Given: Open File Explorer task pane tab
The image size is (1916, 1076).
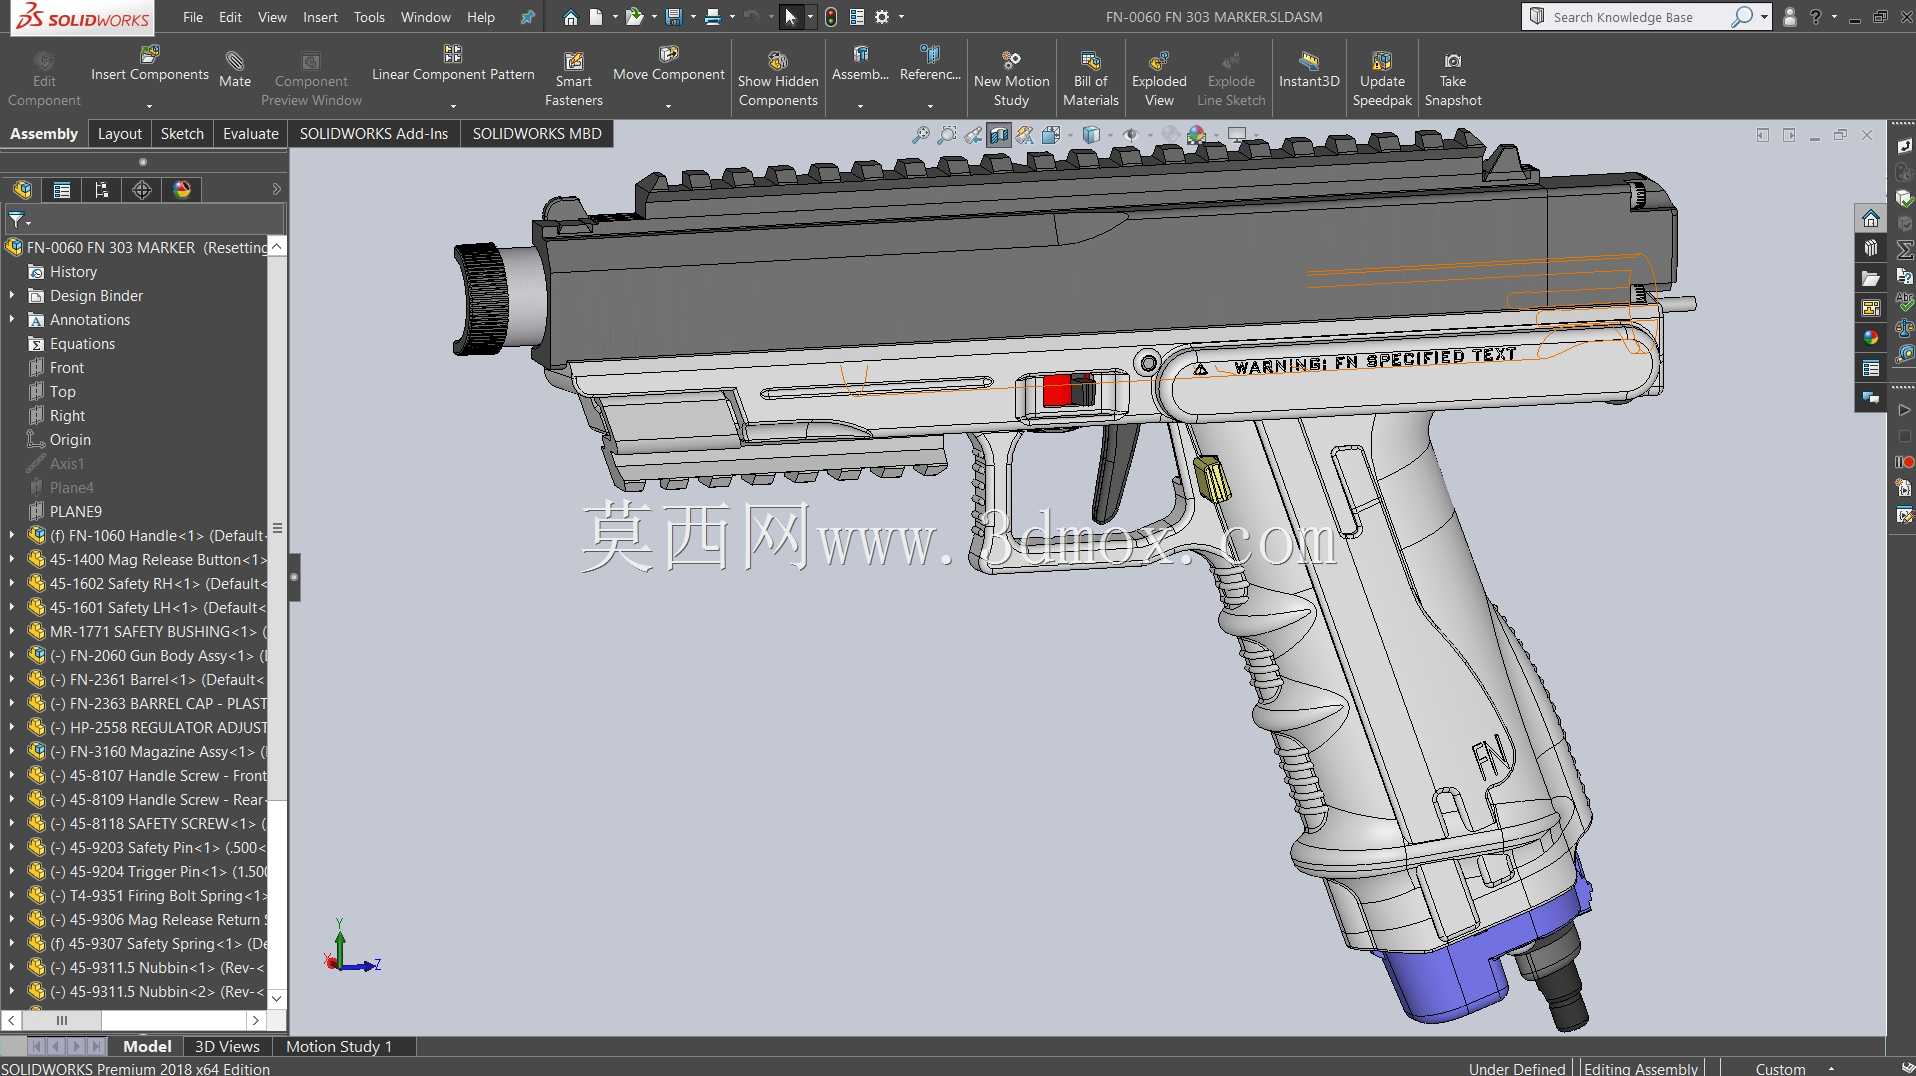Looking at the screenshot, I should pyautogui.click(x=1871, y=279).
